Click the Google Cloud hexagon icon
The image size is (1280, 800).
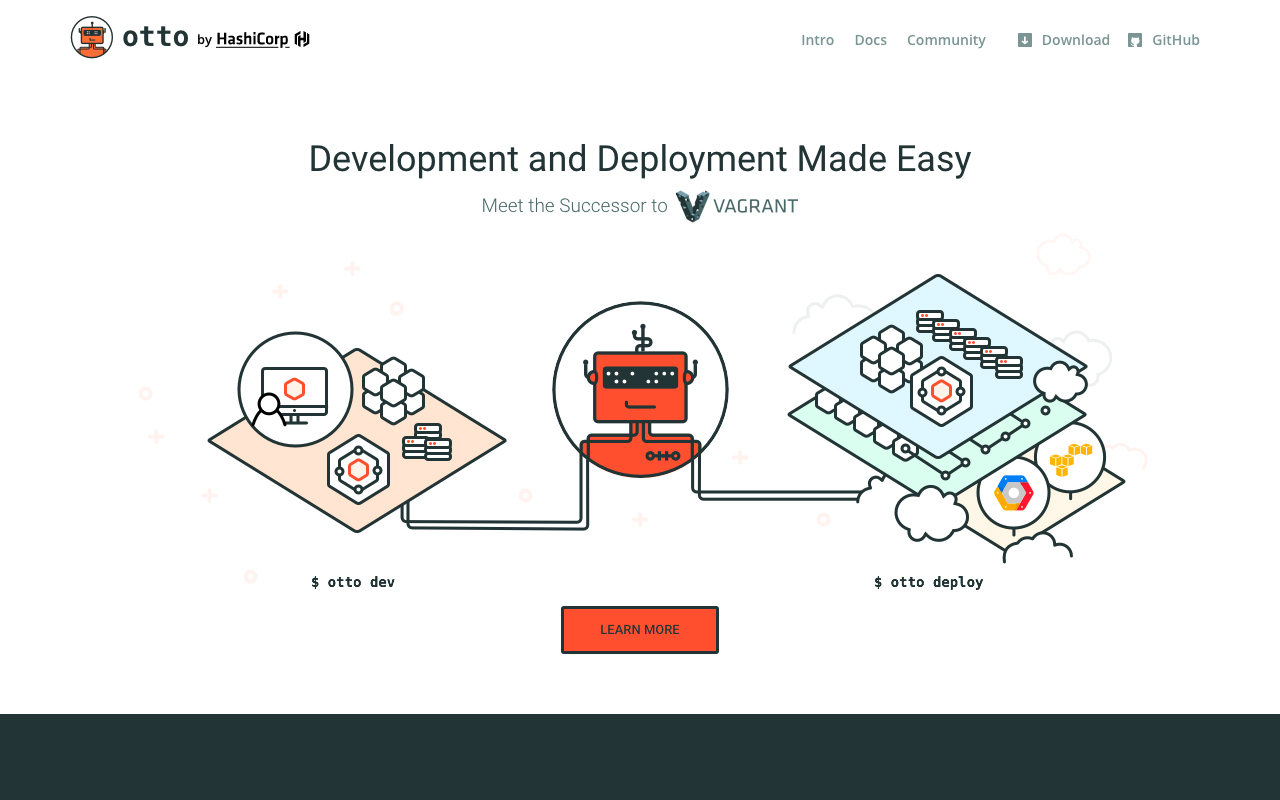pyautogui.click(x=1013, y=493)
